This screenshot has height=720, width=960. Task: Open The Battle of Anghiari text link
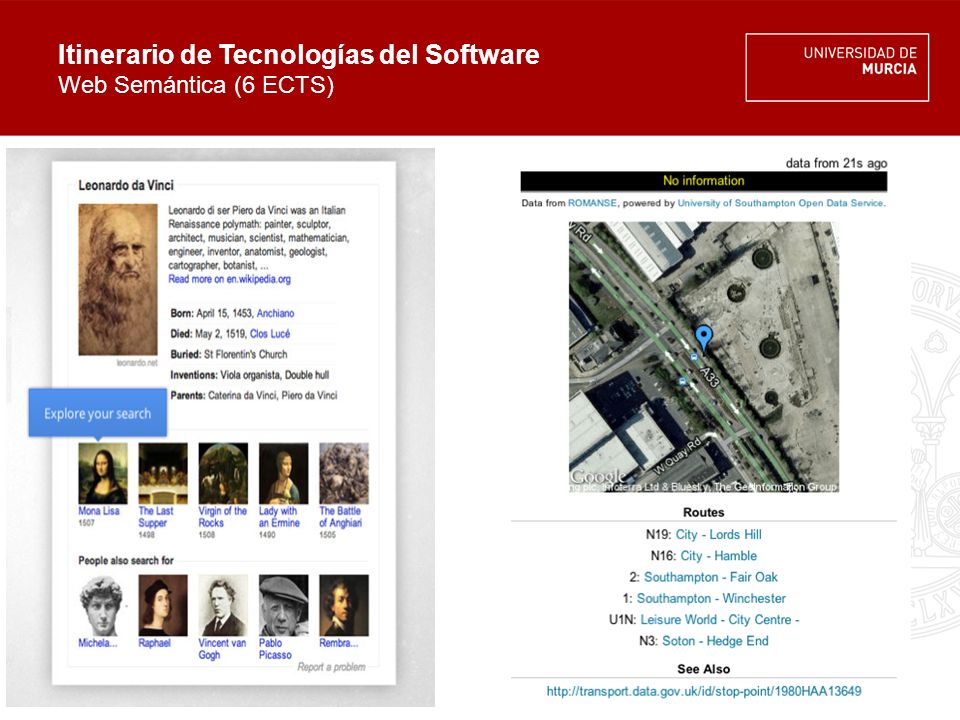pos(340,517)
